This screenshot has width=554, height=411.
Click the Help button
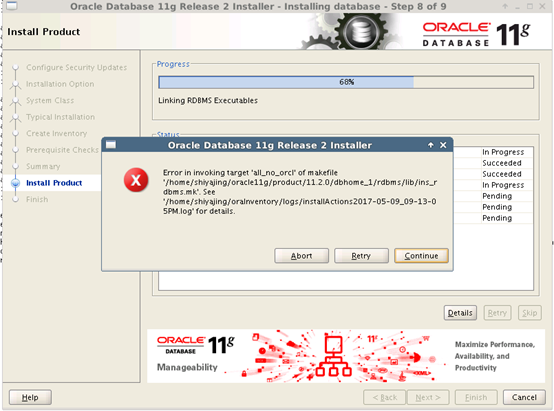pos(30,397)
